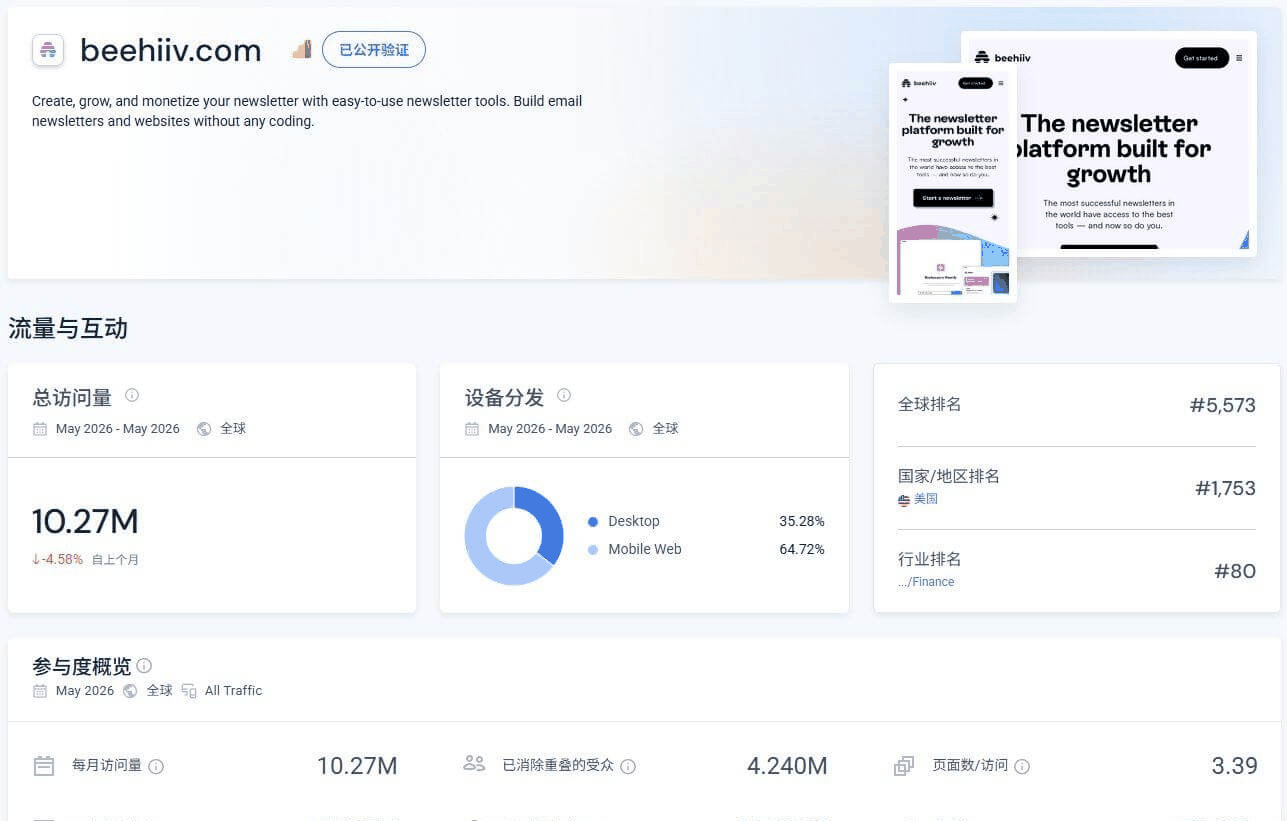Viewport: 1287px width, 821px height.
Task: Click the 3.39 pages per visit value
Action: coord(1234,766)
